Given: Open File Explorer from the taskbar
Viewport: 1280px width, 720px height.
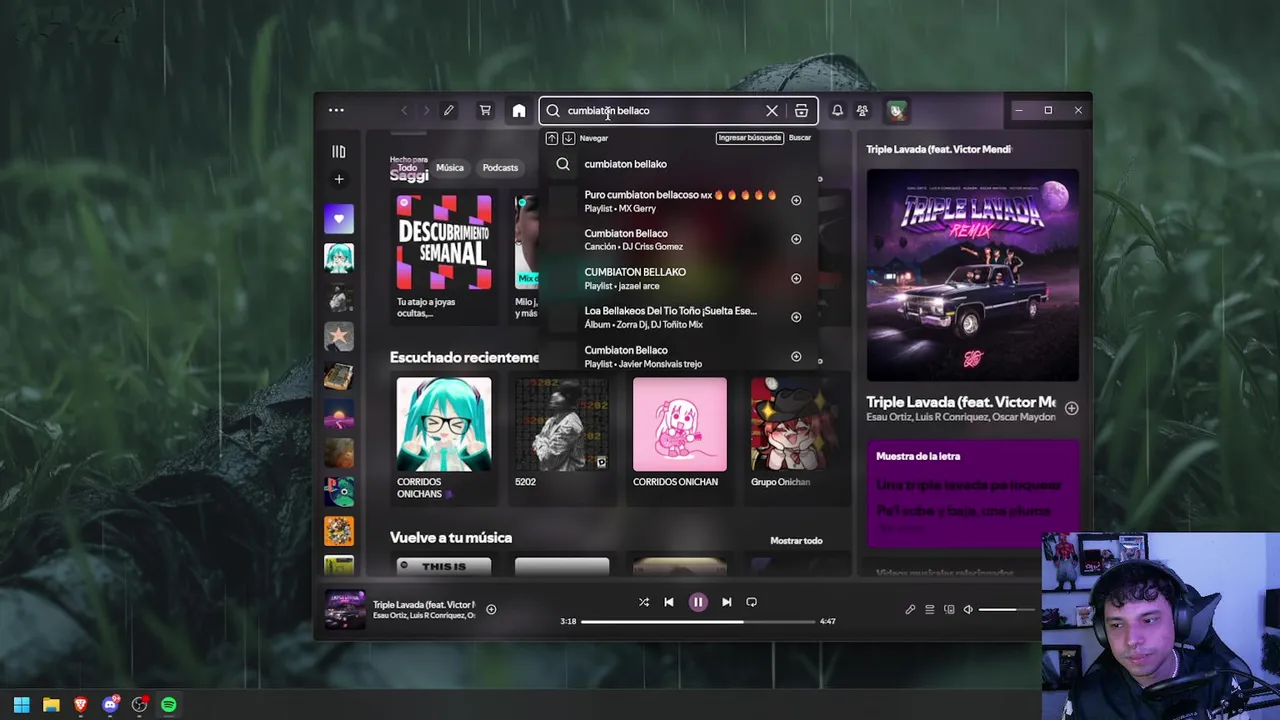Looking at the screenshot, I should 51,705.
